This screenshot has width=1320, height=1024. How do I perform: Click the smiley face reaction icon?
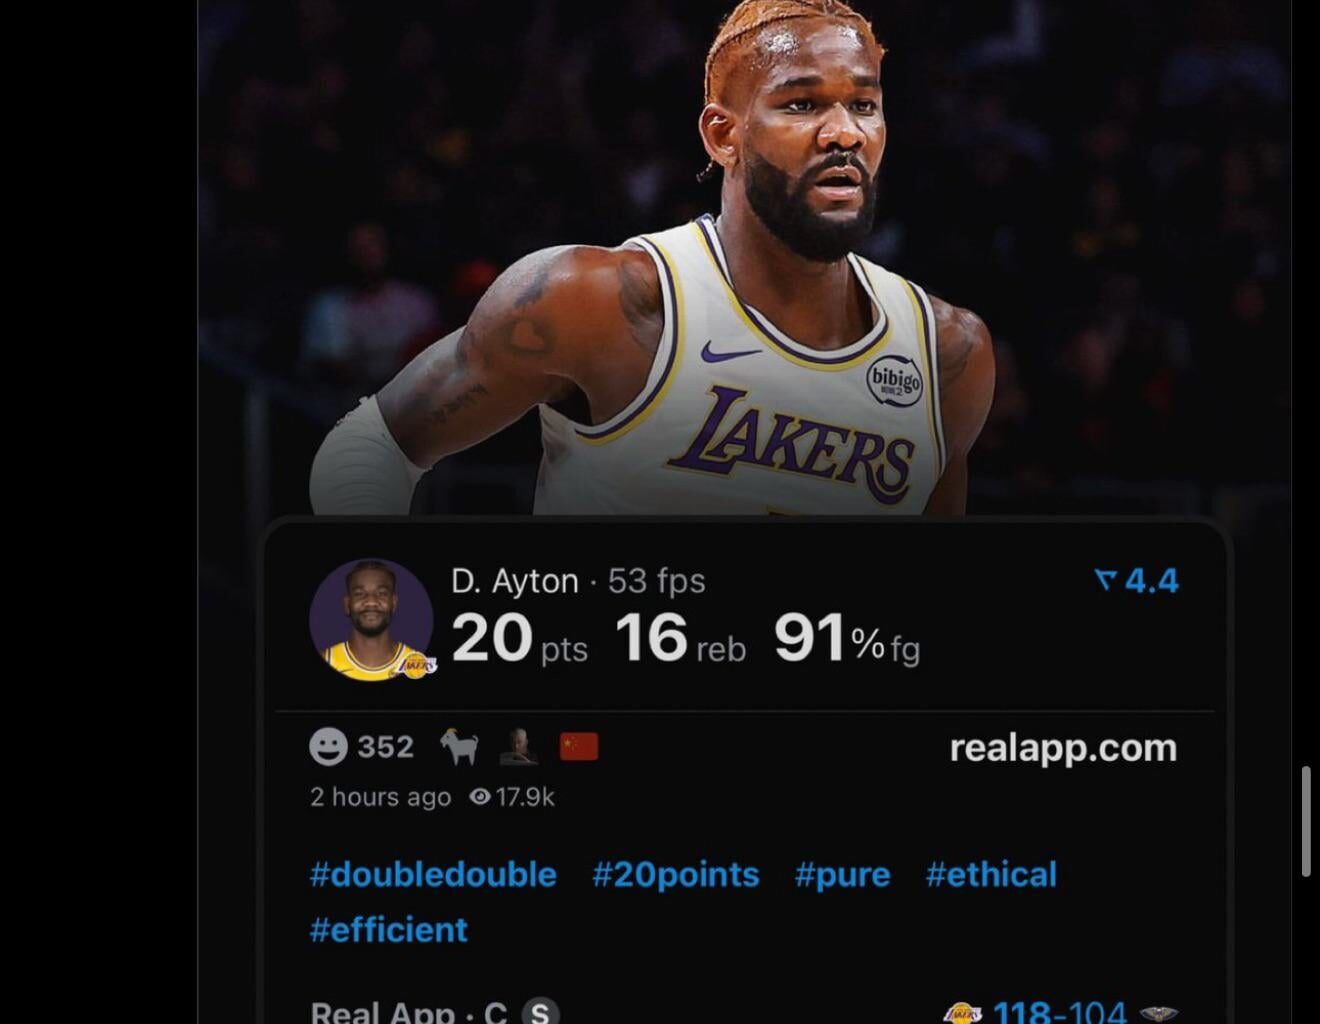click(328, 747)
